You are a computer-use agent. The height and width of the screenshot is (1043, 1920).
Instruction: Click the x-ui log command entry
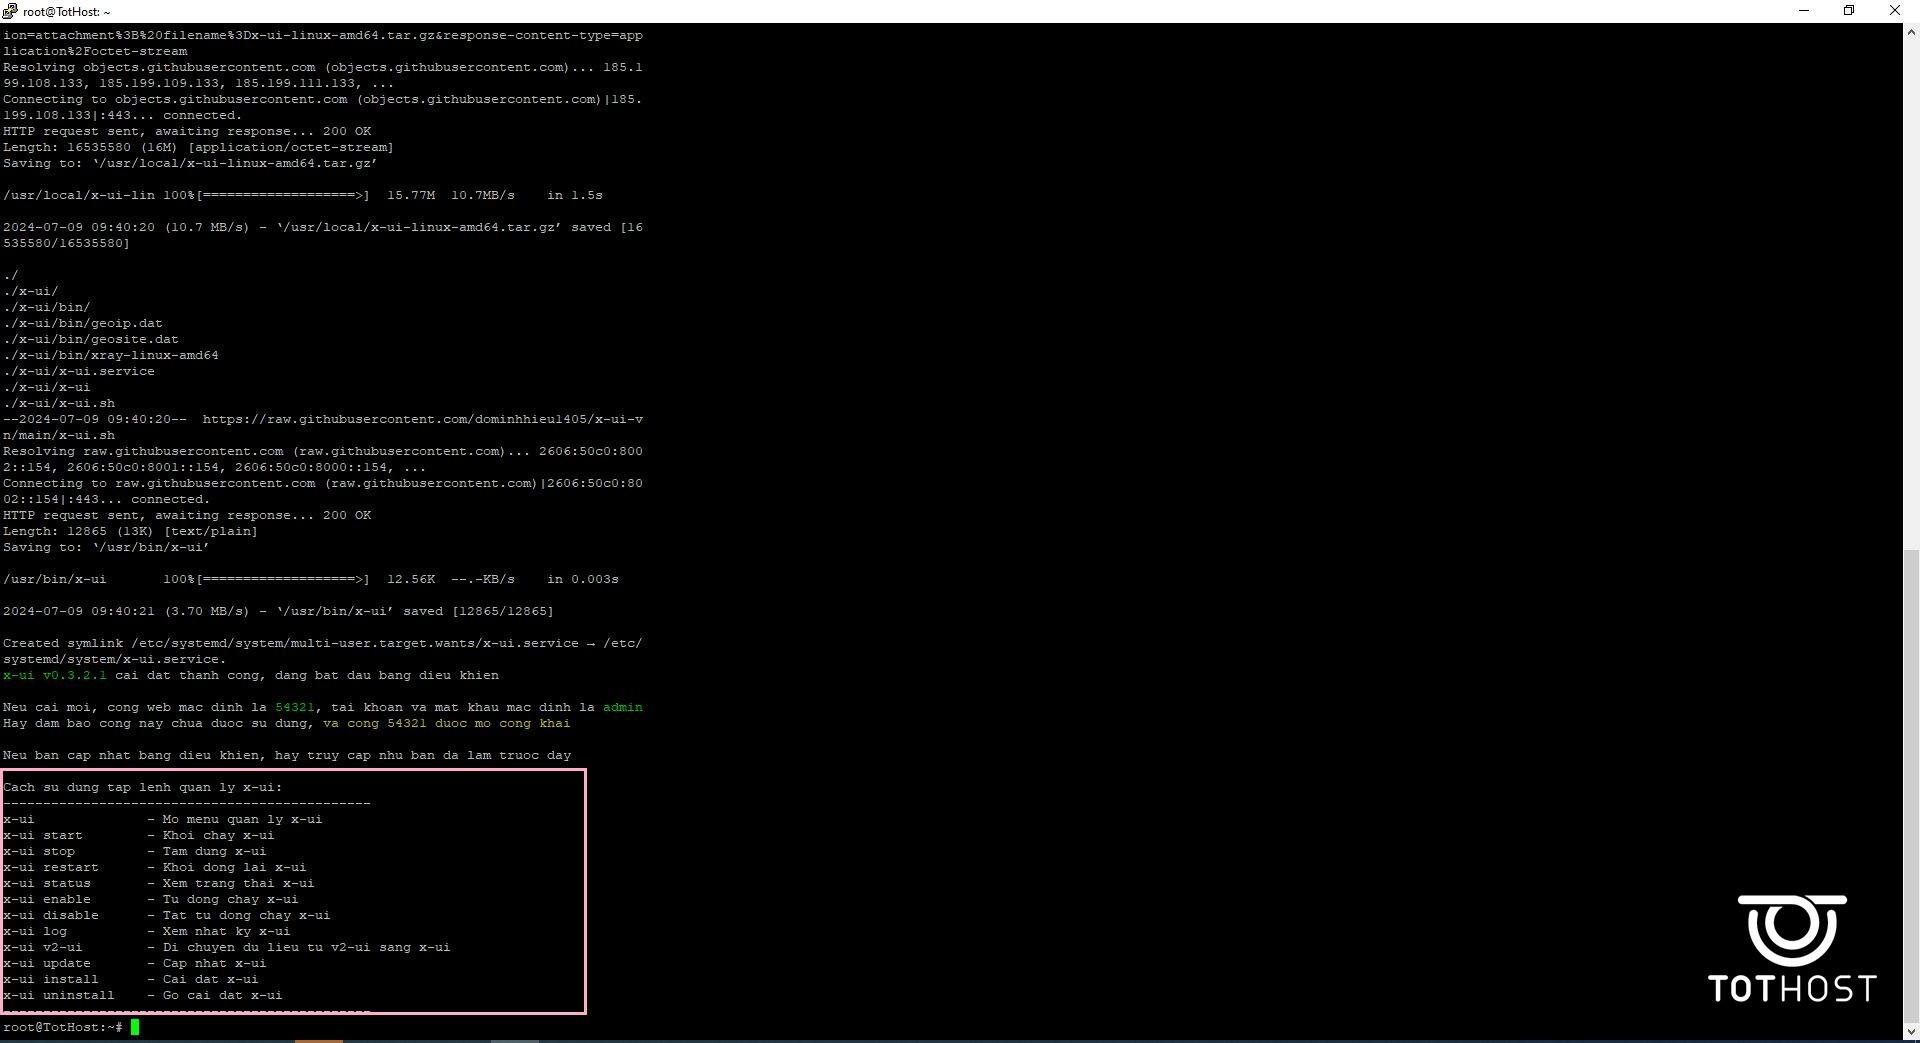[x=35, y=931]
